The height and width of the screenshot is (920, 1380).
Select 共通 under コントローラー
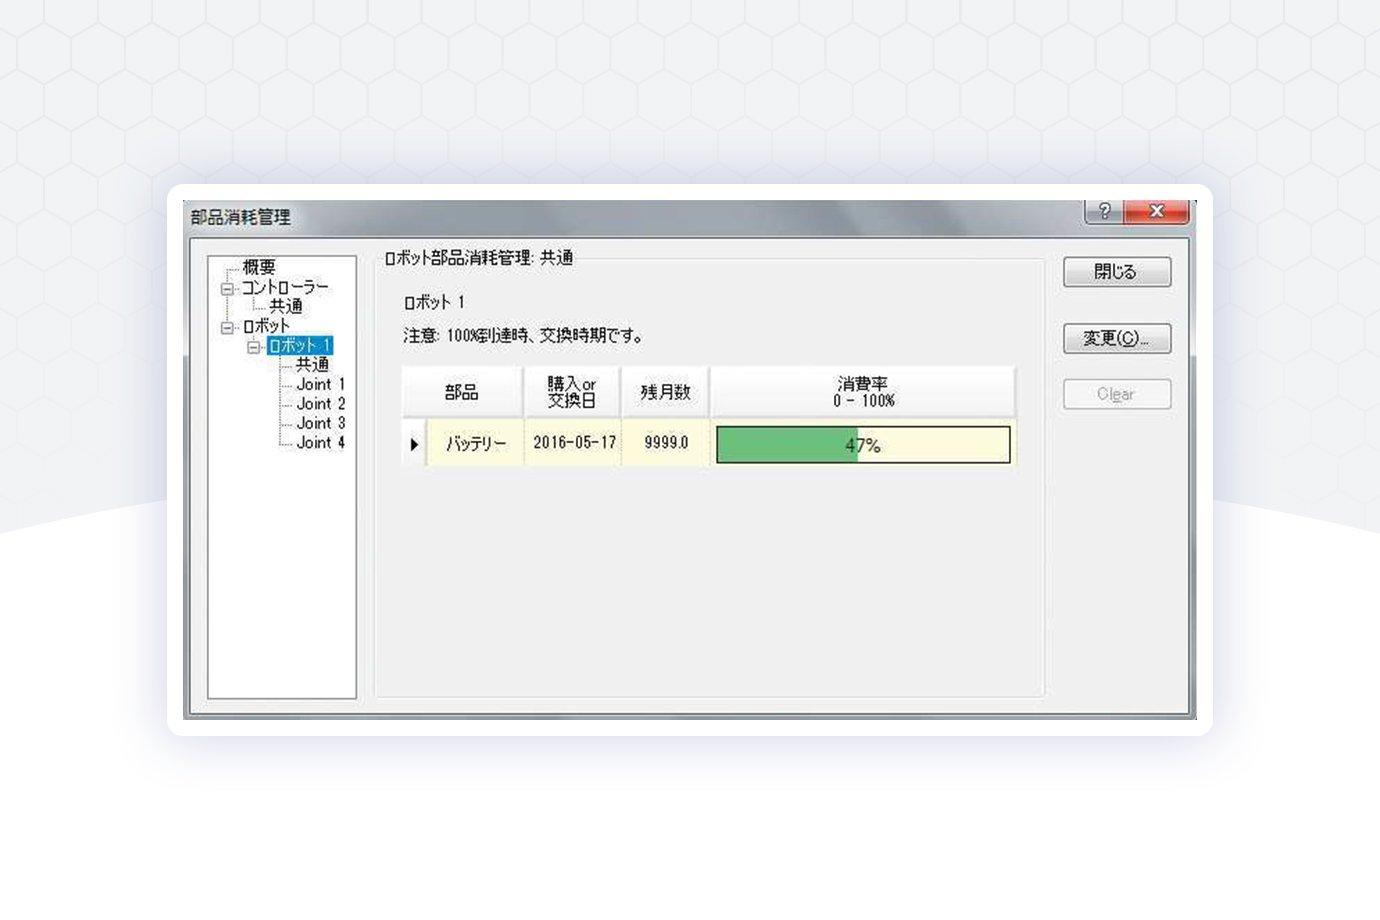coord(286,307)
